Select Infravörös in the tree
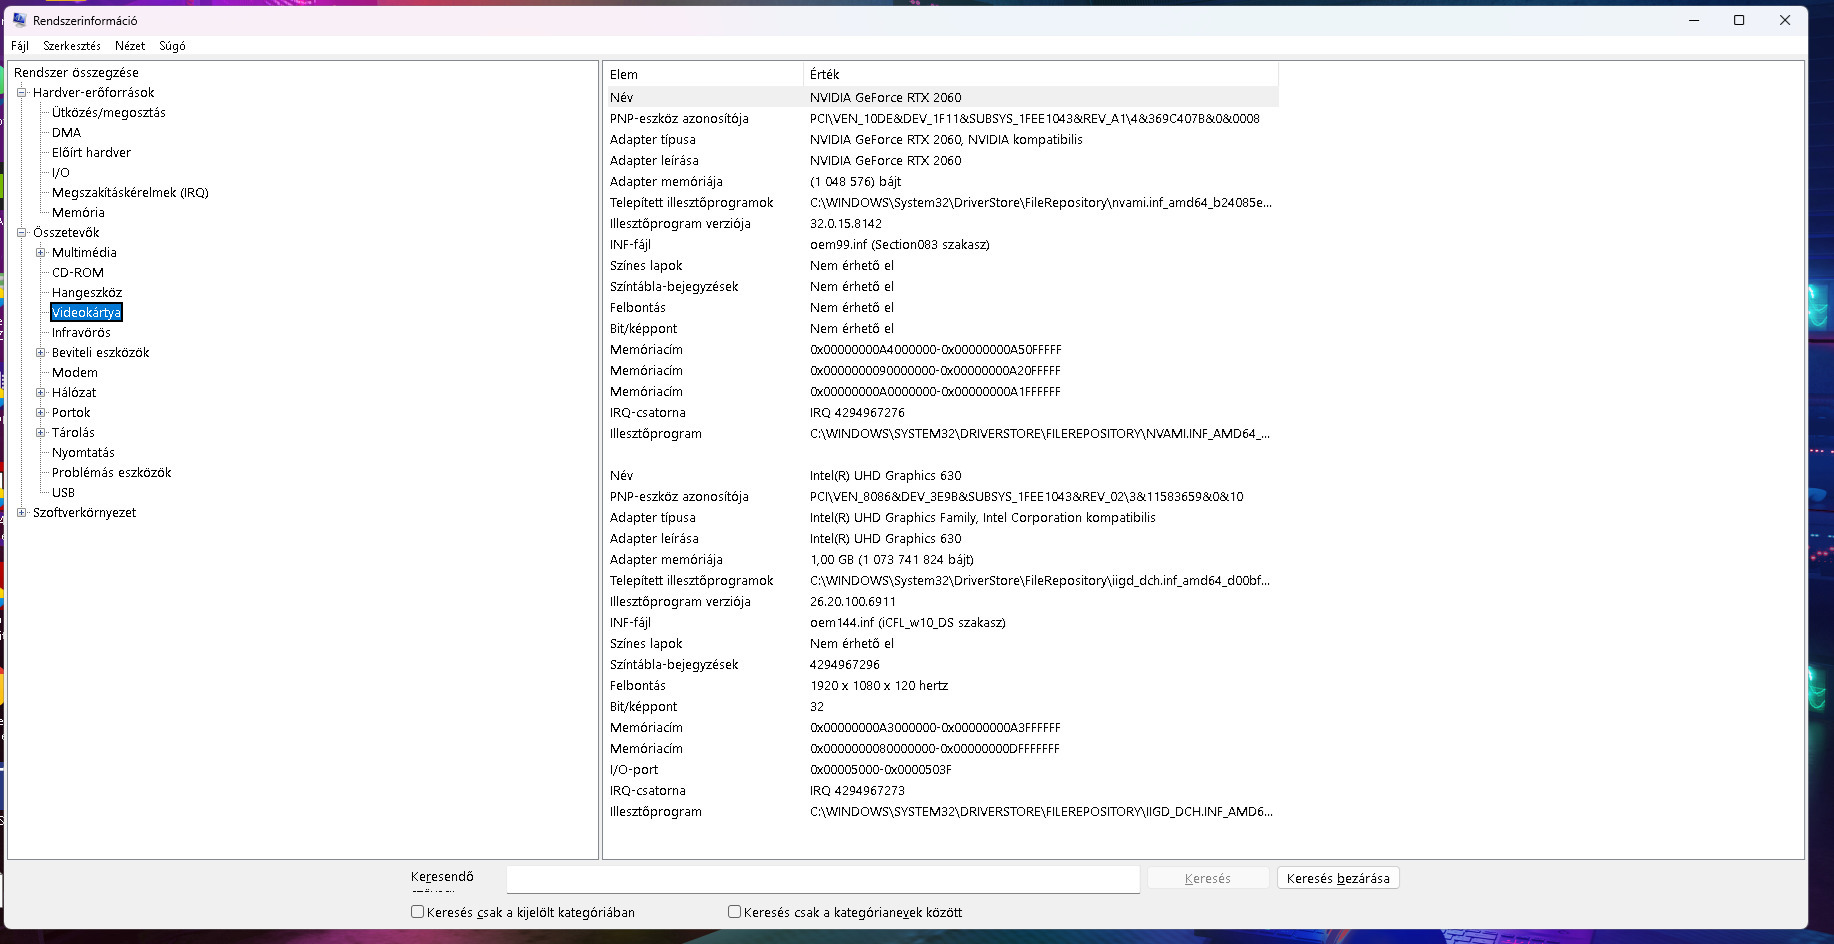1834x944 pixels. point(81,332)
